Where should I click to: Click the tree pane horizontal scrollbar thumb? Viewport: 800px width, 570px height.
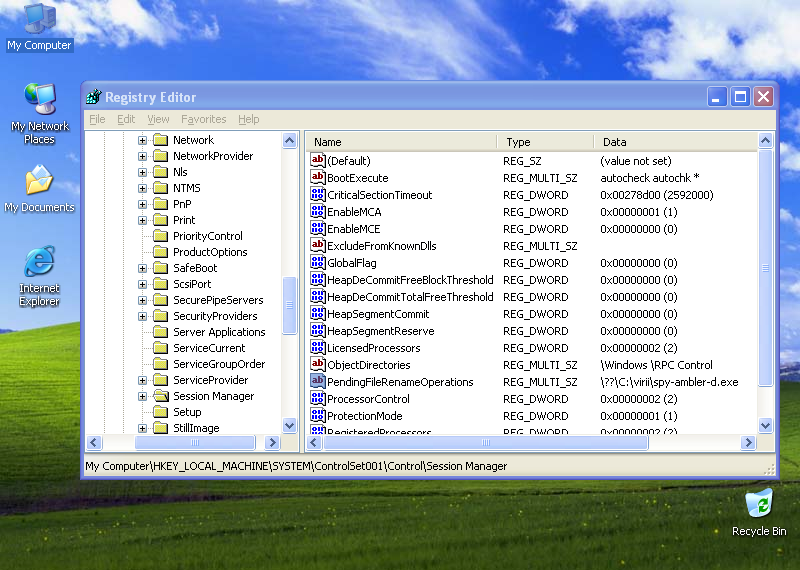[195, 442]
